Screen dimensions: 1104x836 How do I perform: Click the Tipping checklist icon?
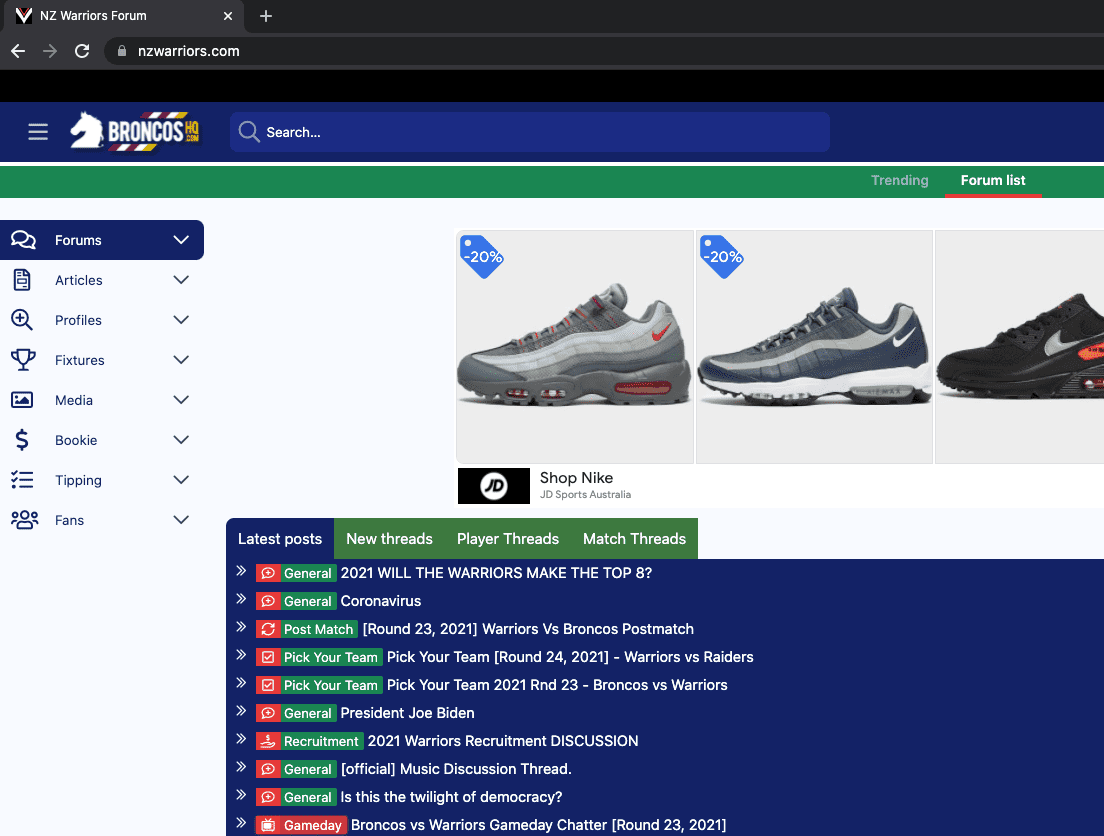22,480
